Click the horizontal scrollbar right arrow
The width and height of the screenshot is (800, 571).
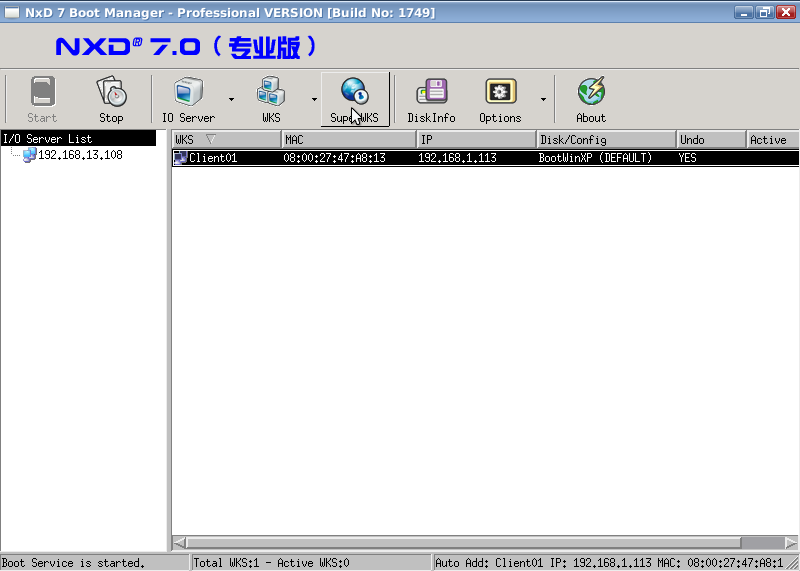pyautogui.click(x=791, y=542)
